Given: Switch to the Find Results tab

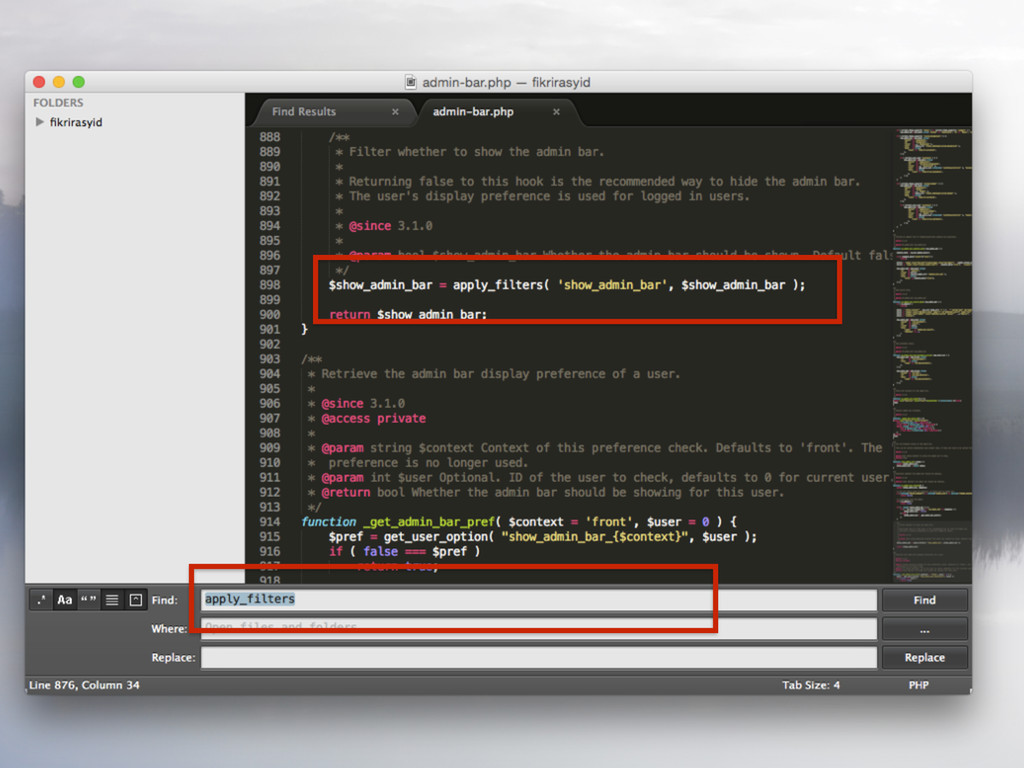Looking at the screenshot, I should point(304,112).
